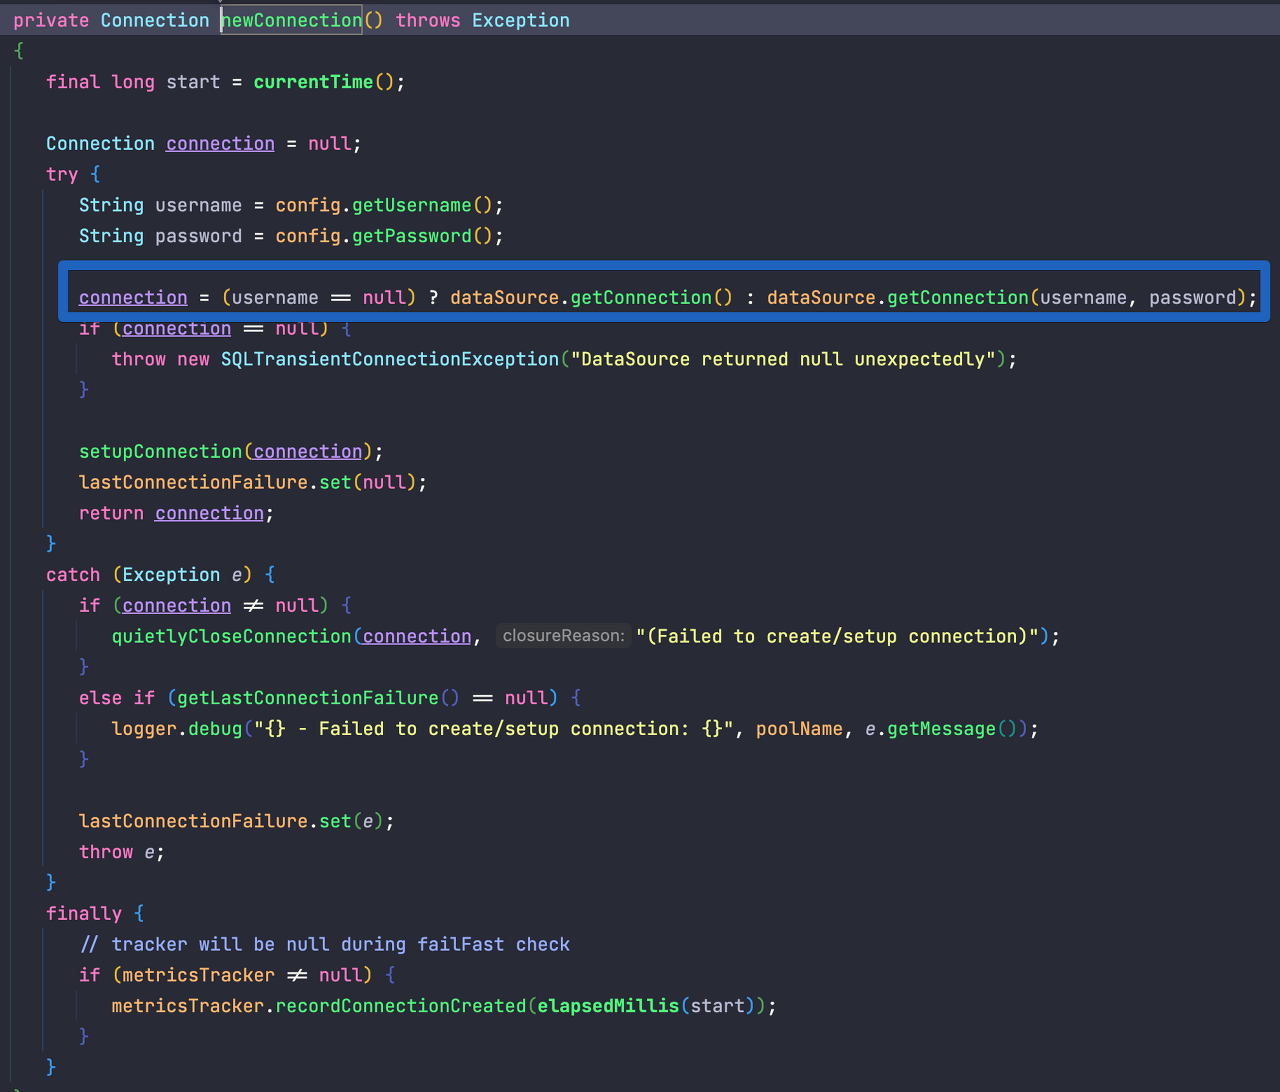Click getConnection taking username and password
Image resolution: width=1280 pixels, height=1092 pixels.
coord(958,298)
